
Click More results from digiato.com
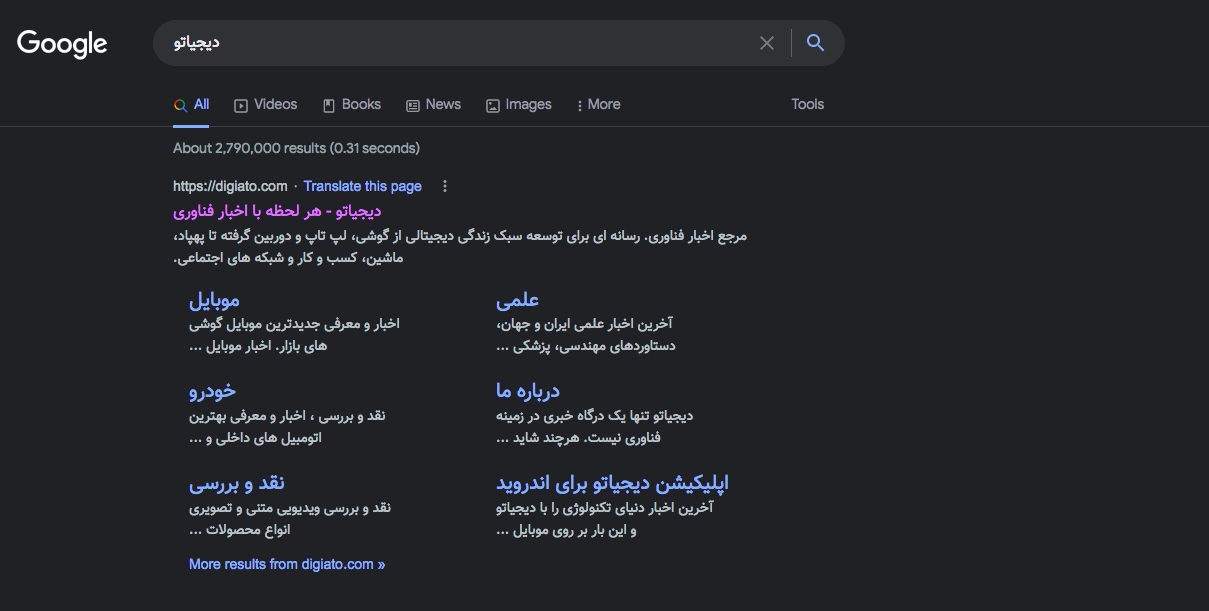point(287,564)
